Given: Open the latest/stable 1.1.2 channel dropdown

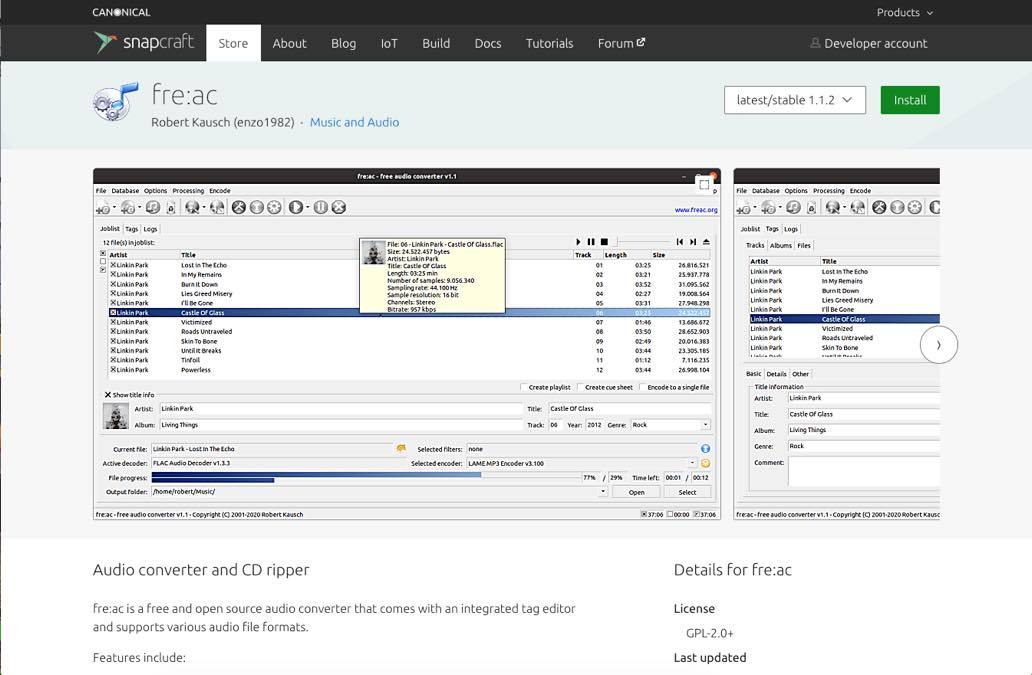Looking at the screenshot, I should point(794,100).
